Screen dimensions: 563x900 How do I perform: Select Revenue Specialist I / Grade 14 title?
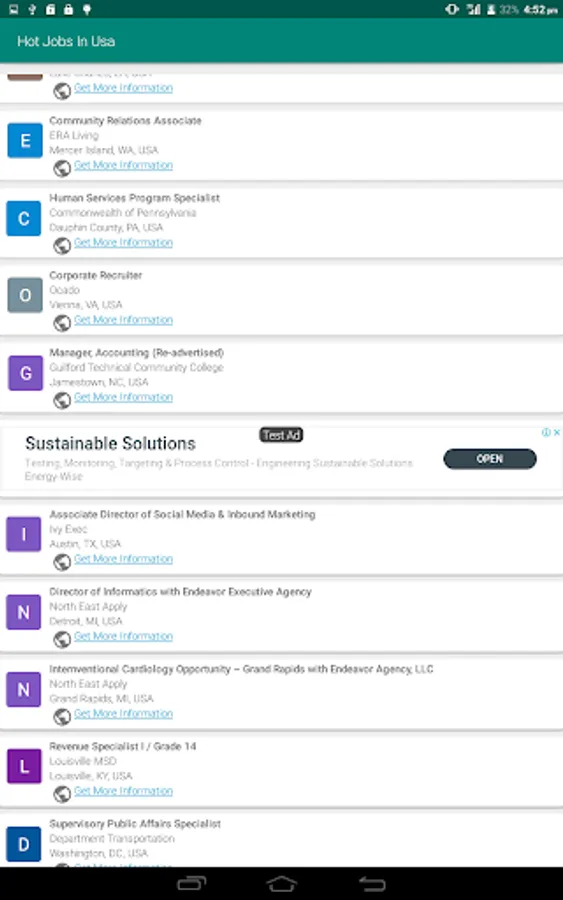tap(122, 746)
